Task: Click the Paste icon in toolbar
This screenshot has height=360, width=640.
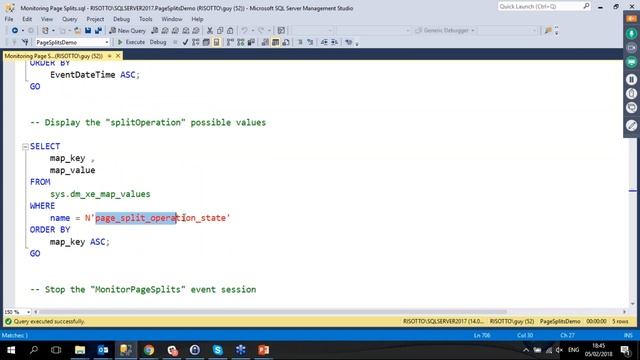Action: click(230, 31)
